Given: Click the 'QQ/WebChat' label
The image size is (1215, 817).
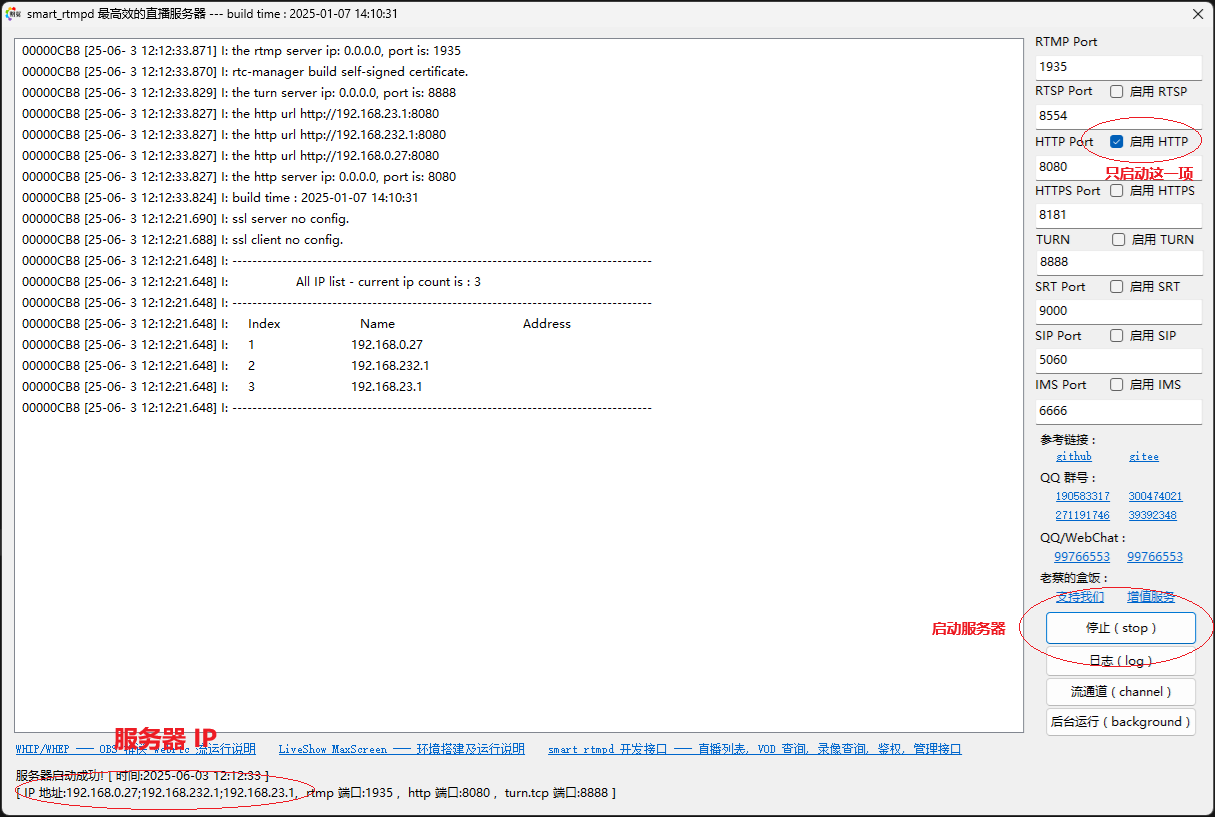Looking at the screenshot, I should [1083, 538].
